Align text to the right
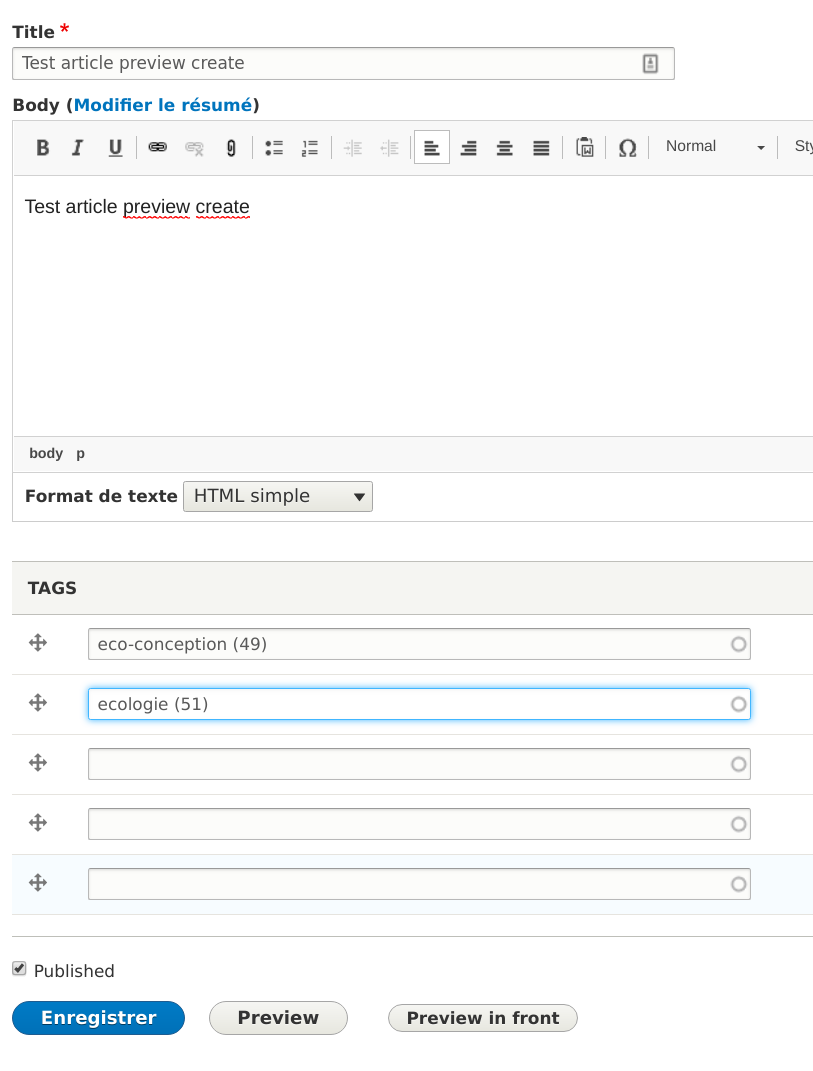 (x=468, y=147)
